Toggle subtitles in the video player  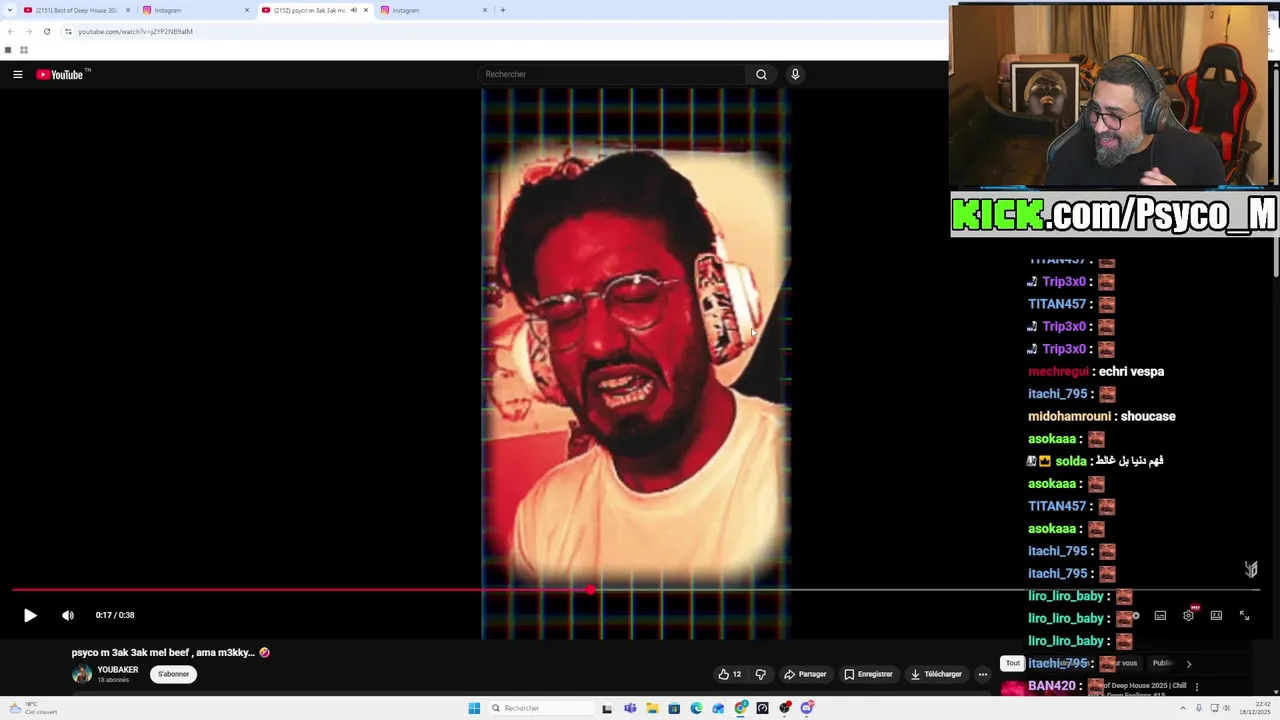pyautogui.click(x=1160, y=615)
